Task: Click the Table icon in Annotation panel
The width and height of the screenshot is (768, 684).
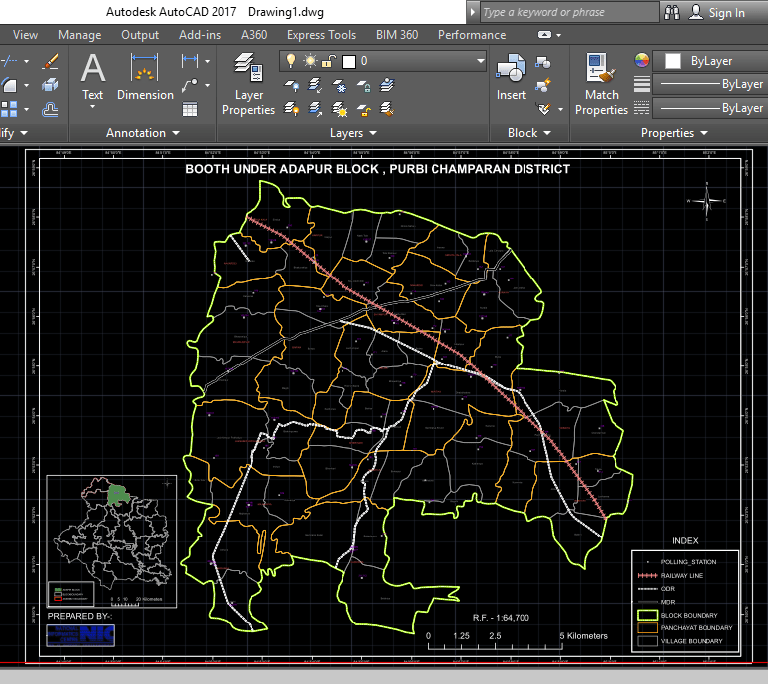Action: [189, 108]
